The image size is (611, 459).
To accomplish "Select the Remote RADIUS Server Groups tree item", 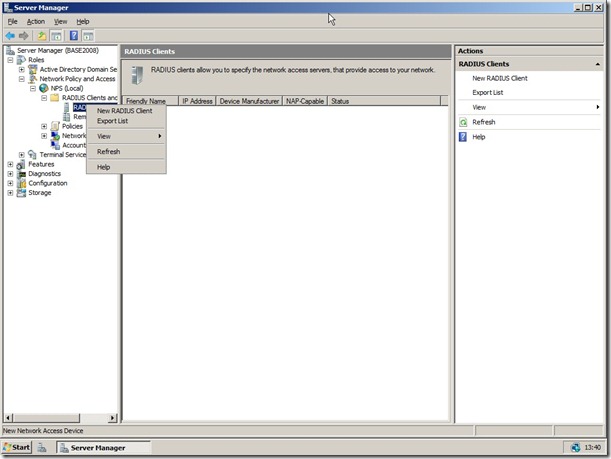I will pyautogui.click(x=79, y=117).
